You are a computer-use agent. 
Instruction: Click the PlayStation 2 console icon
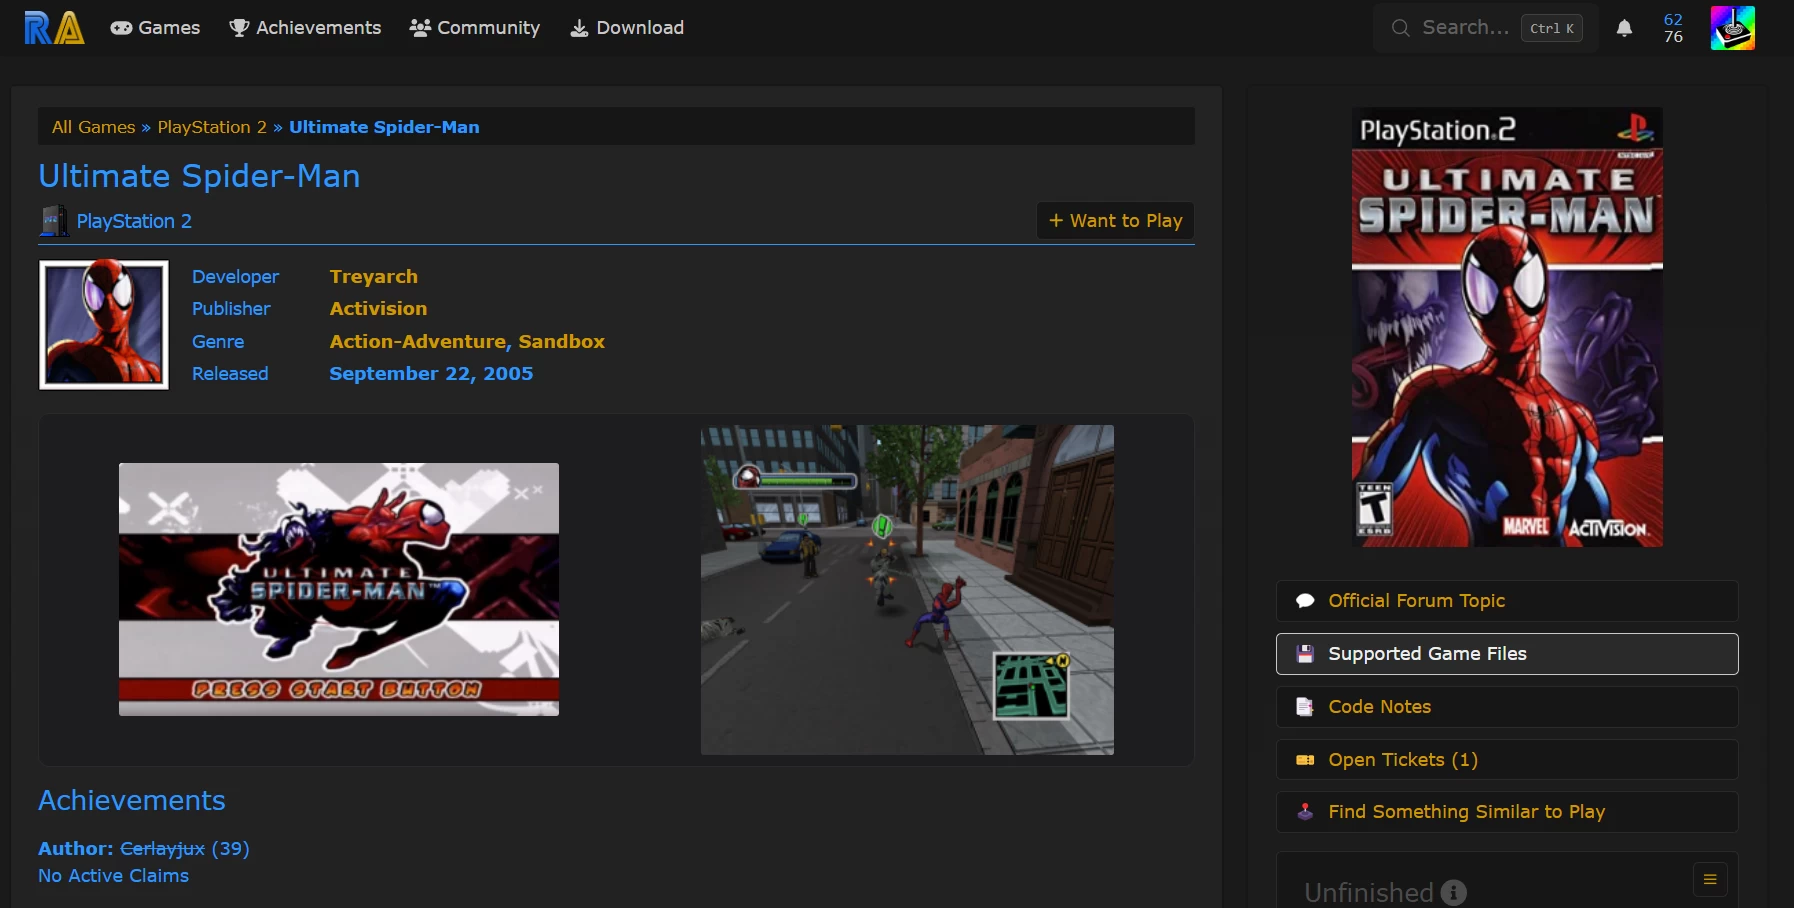click(x=54, y=221)
